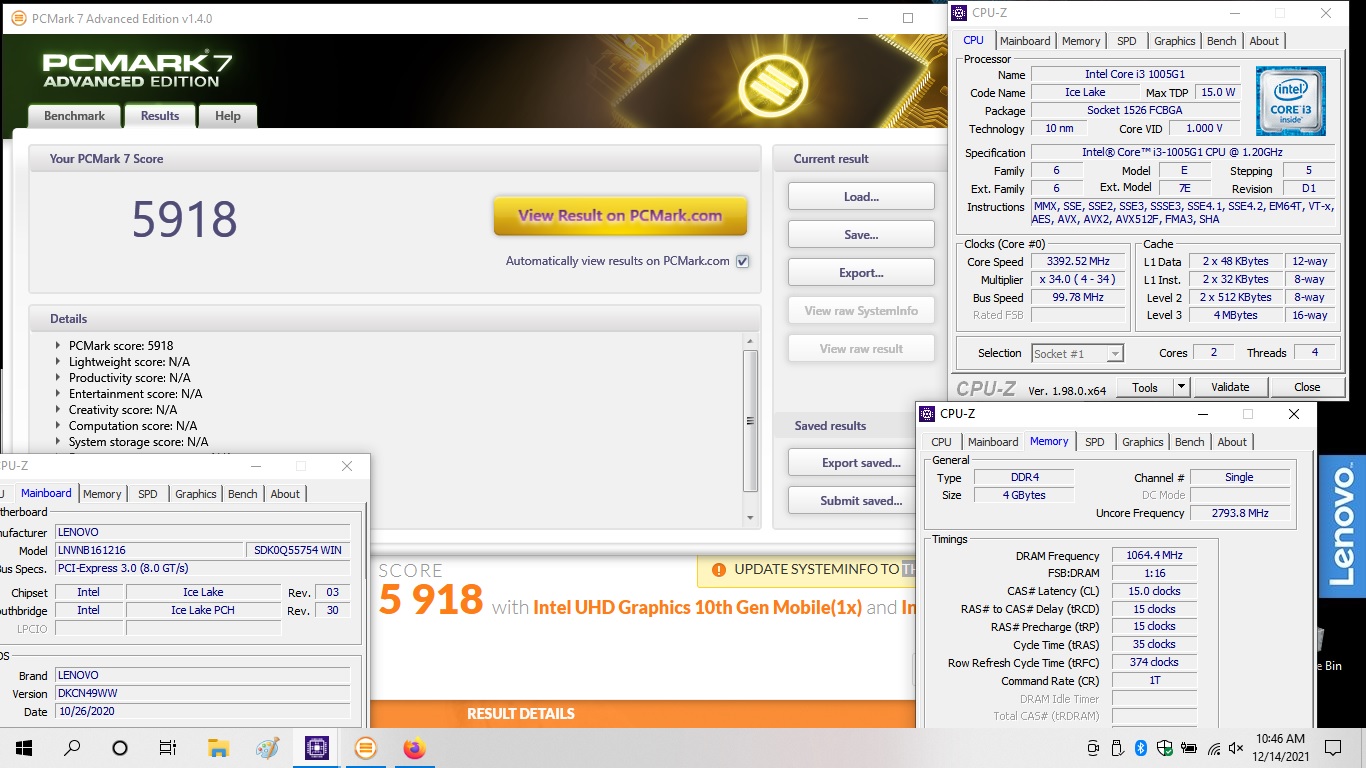Click the Details scrollbar up arrow
The height and width of the screenshot is (768, 1366).
751,343
